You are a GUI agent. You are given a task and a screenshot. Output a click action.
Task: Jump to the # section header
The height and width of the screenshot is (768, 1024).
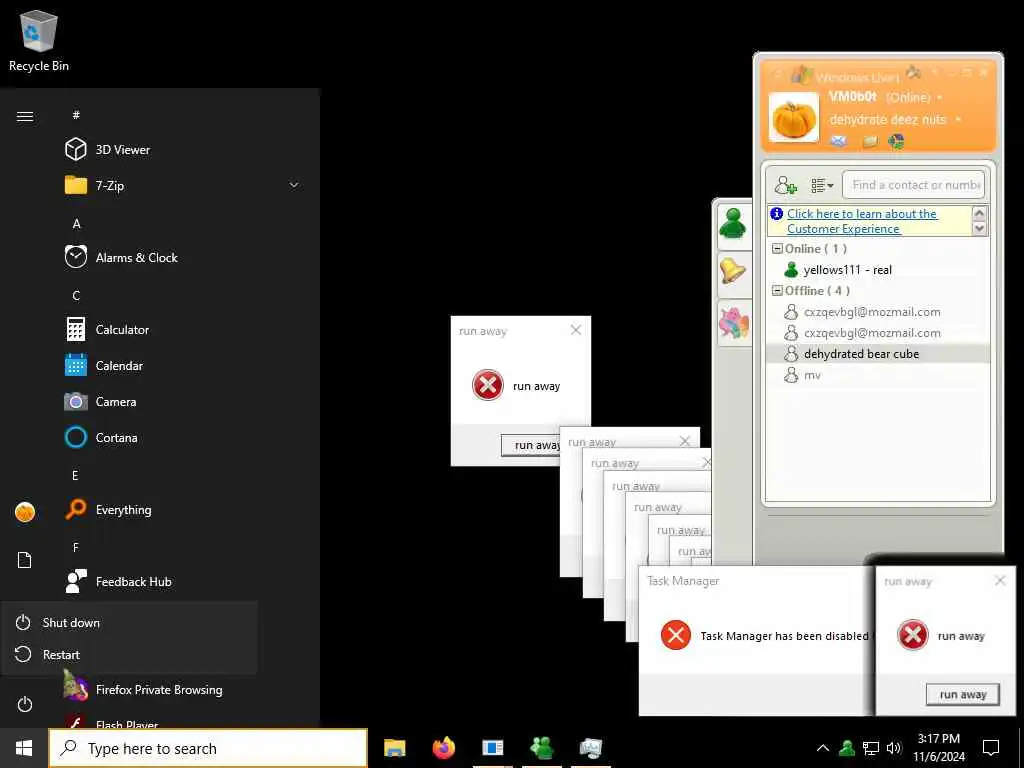(x=76, y=115)
